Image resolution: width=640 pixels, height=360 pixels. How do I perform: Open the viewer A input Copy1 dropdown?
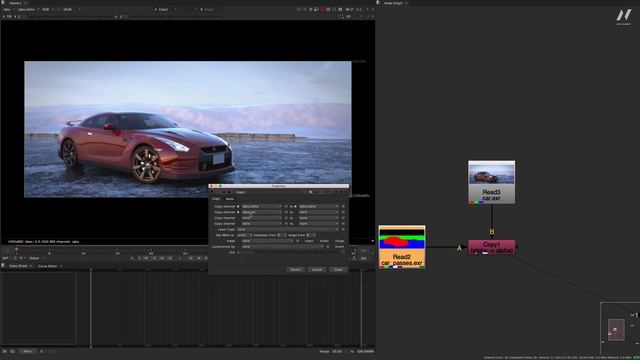(x=165, y=9)
